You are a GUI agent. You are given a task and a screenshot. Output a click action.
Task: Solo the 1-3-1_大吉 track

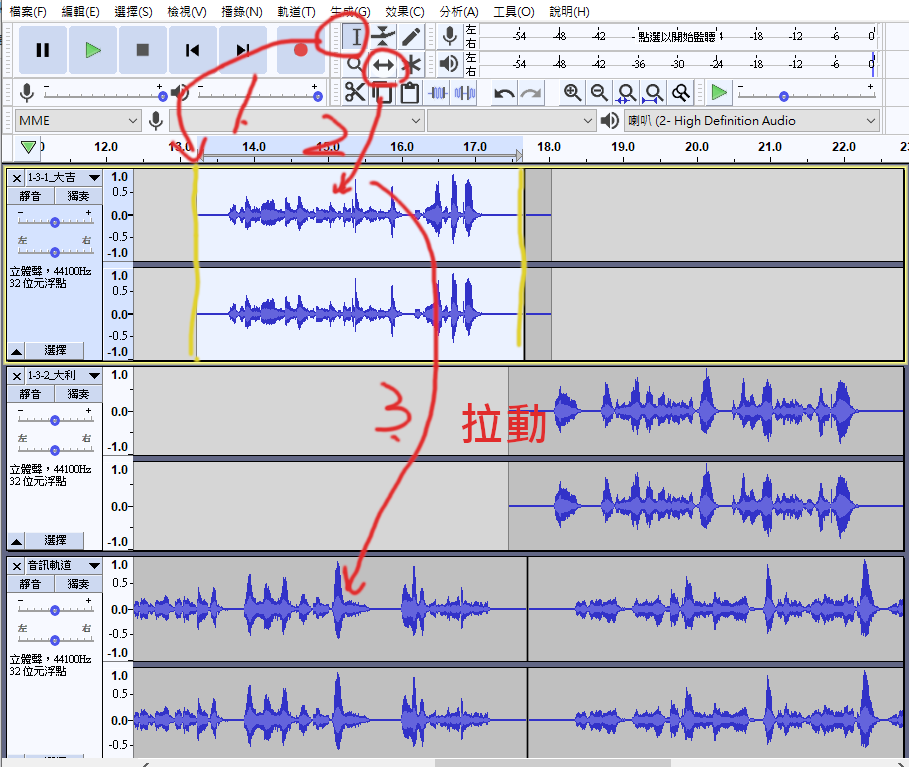coord(78,196)
